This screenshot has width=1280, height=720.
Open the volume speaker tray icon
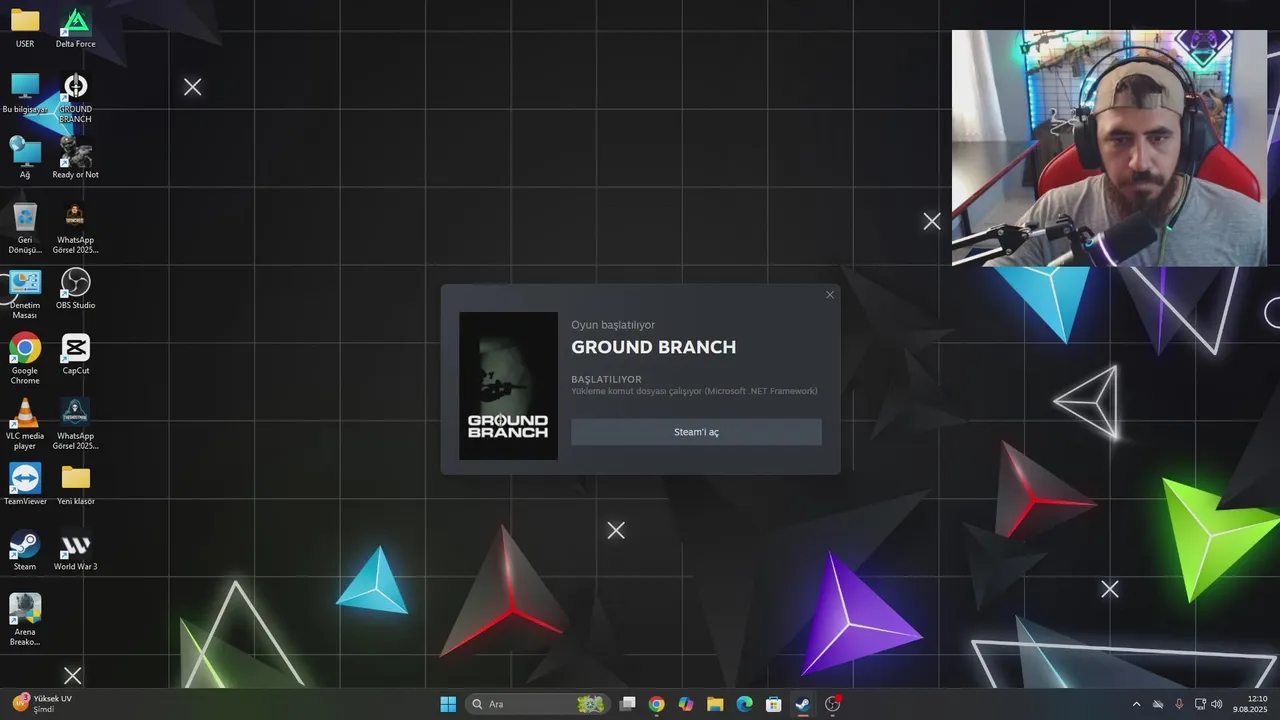pyautogui.click(x=1216, y=704)
